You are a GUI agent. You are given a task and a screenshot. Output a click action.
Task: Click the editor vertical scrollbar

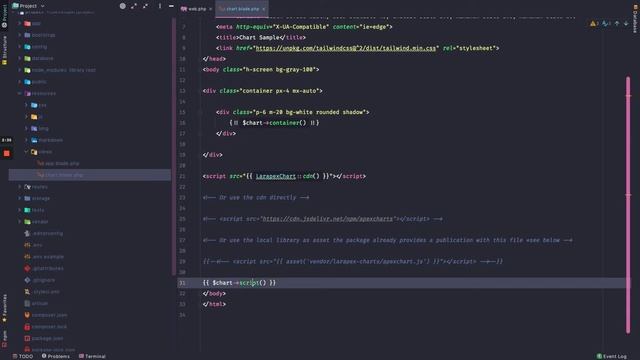coord(628,204)
